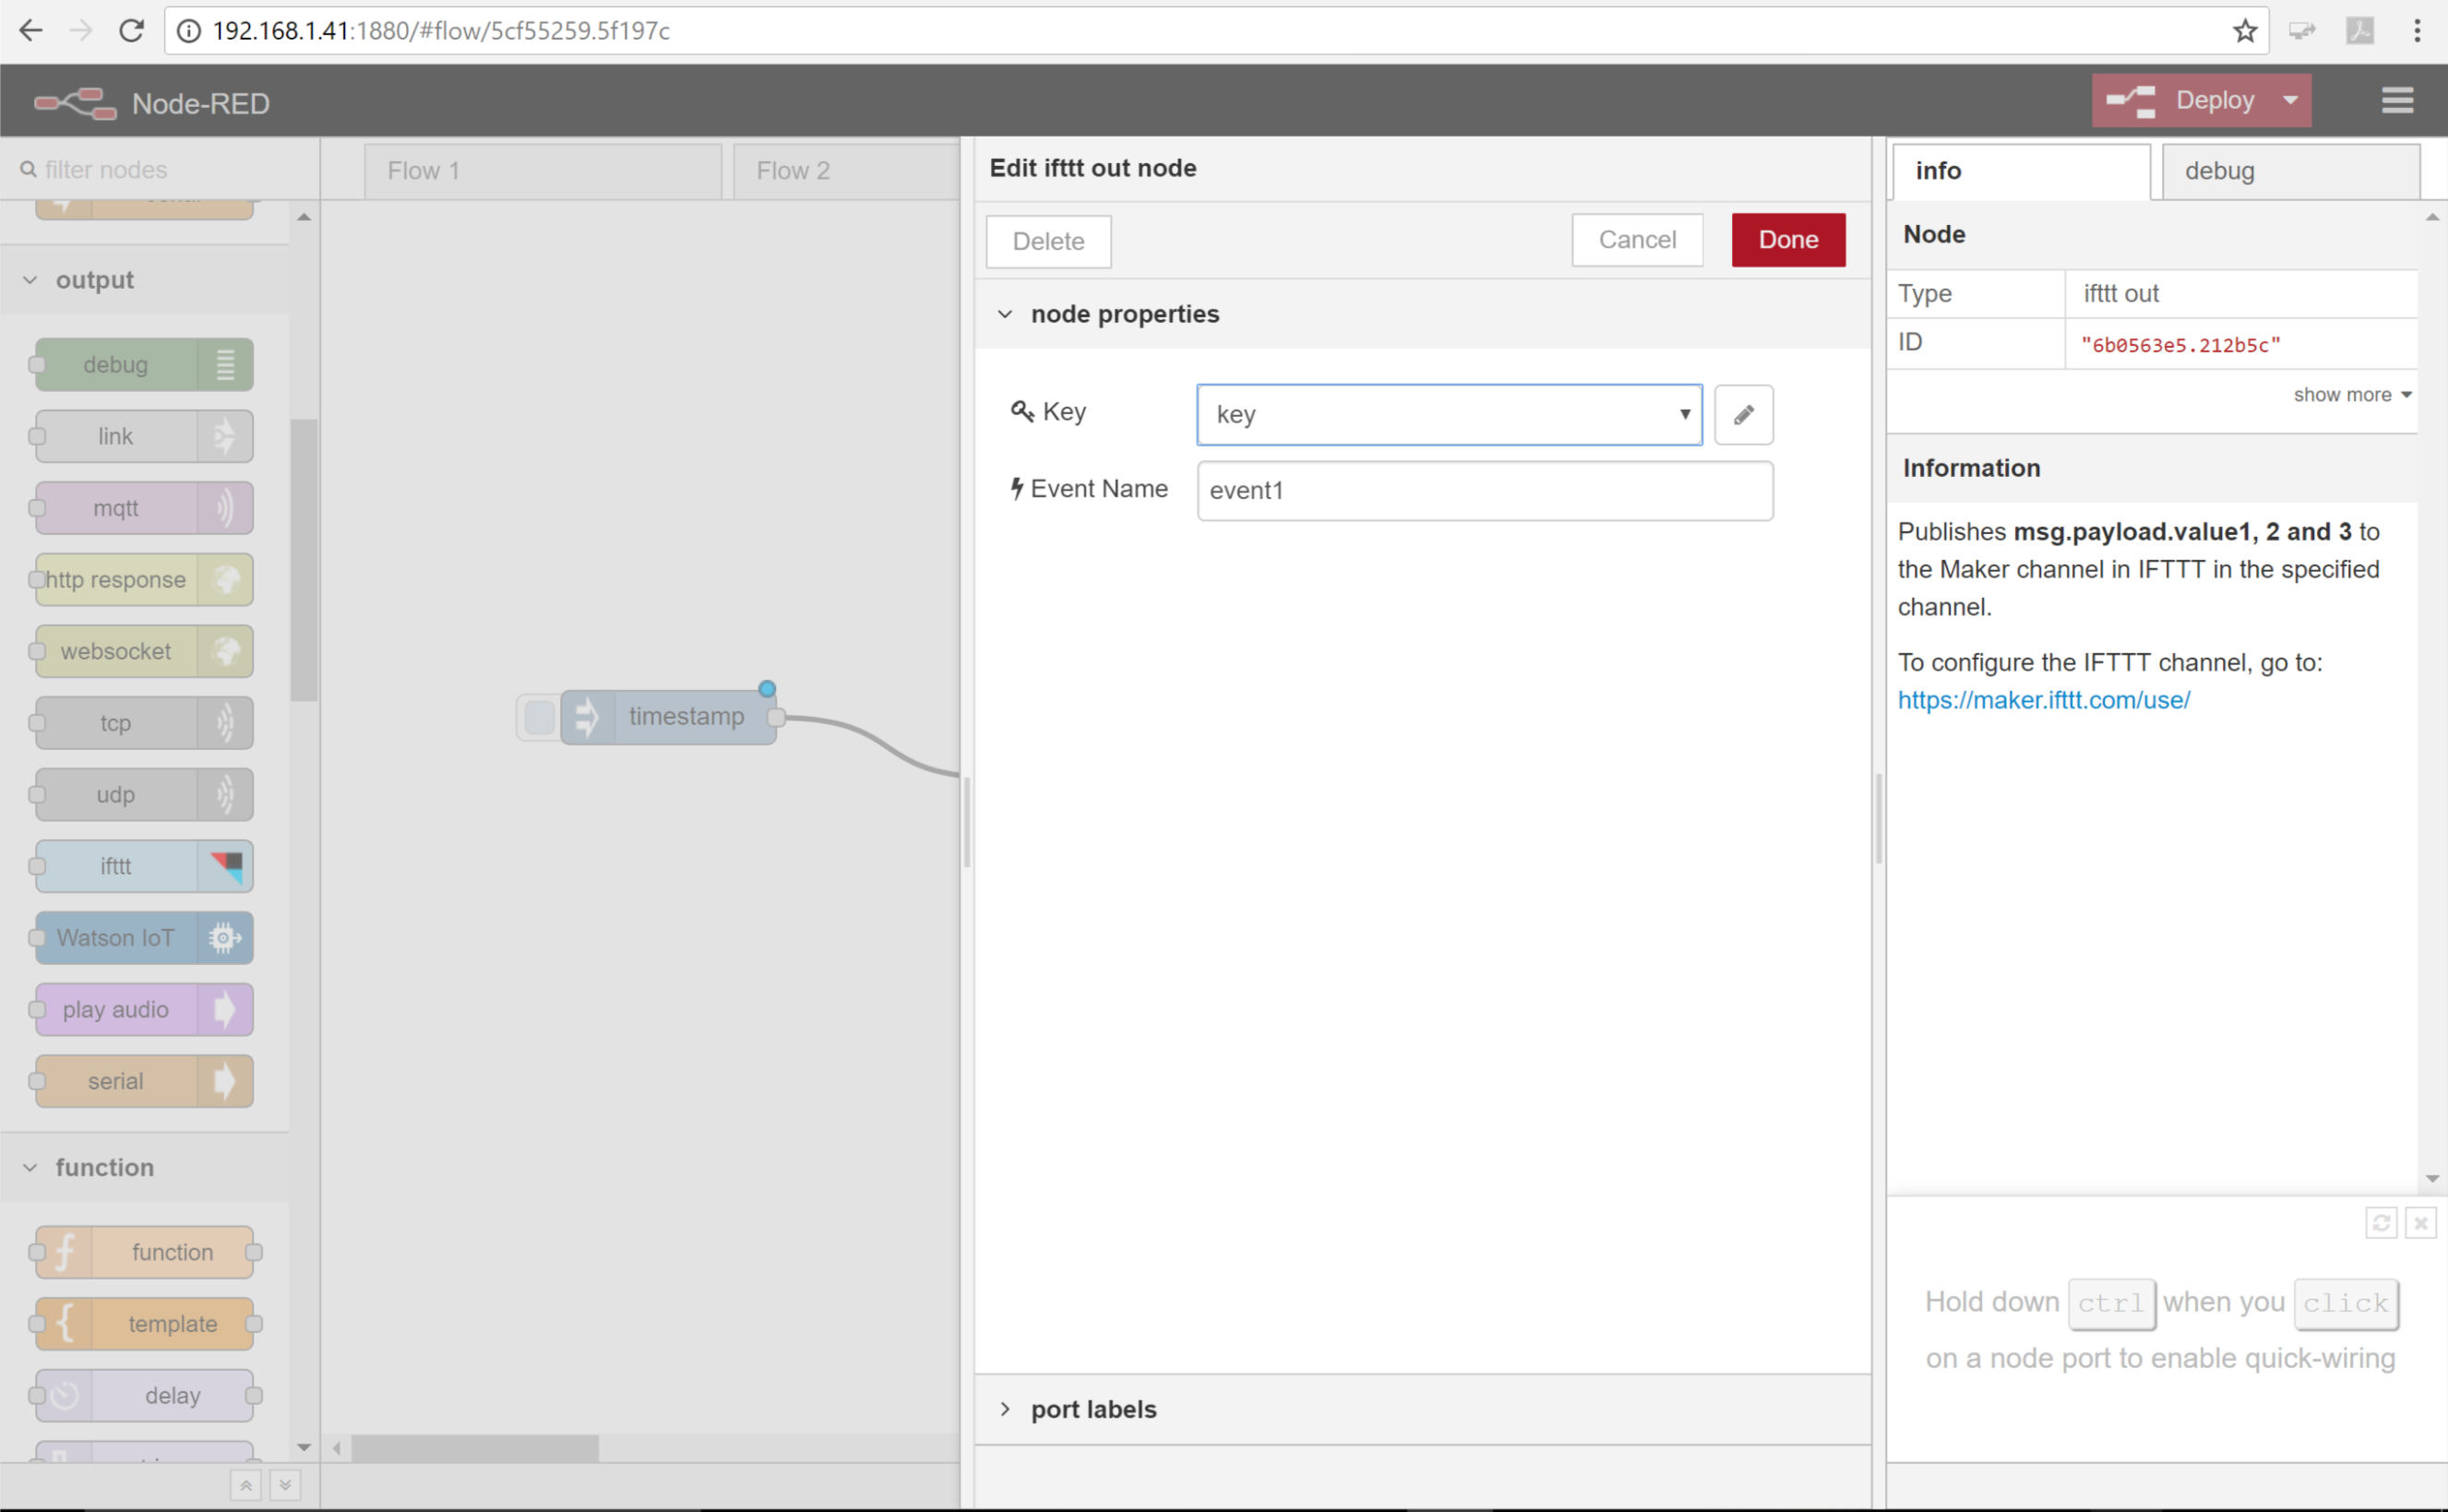Click the websocket node icon
The image size is (2448, 1512).
coord(222,650)
